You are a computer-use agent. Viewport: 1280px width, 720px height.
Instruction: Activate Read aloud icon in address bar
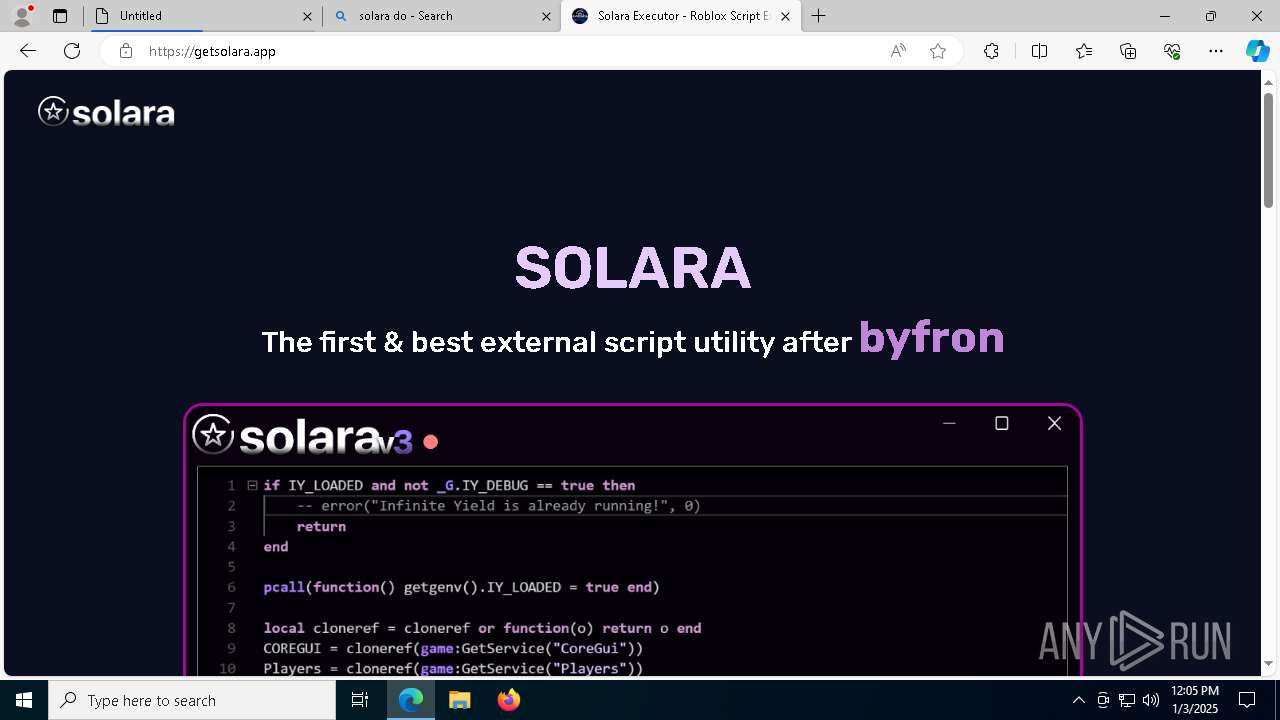point(898,51)
